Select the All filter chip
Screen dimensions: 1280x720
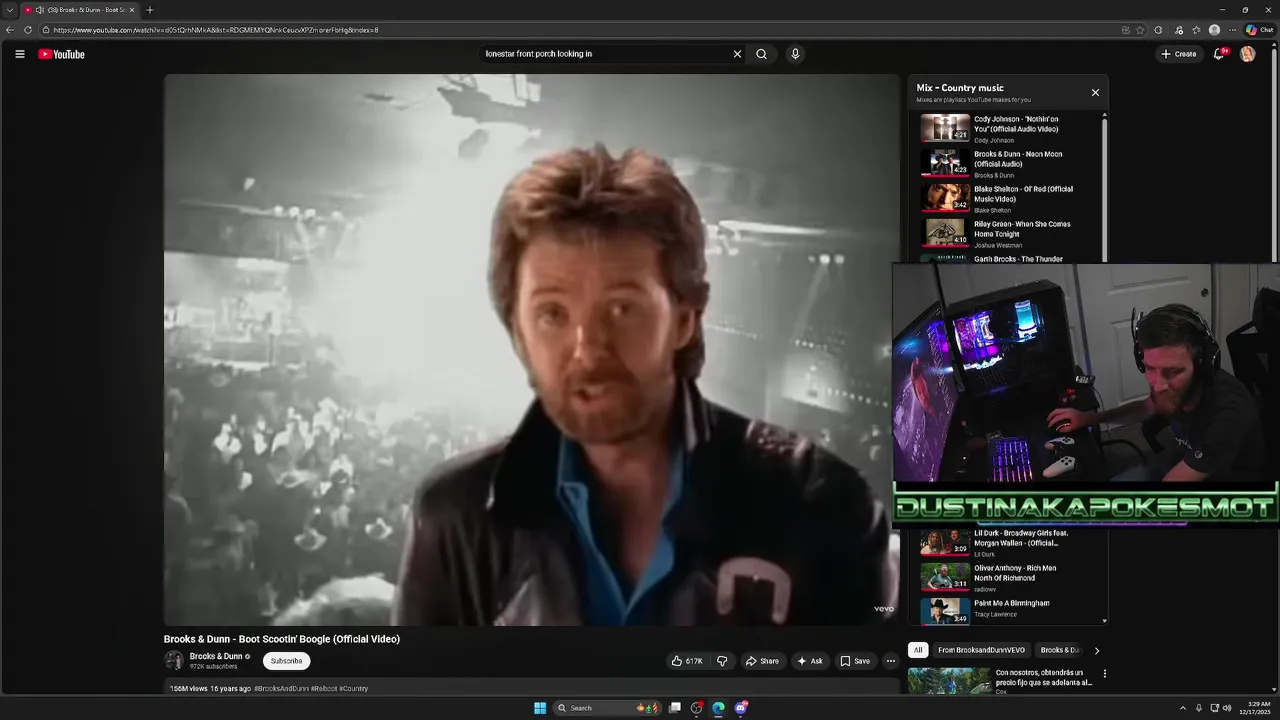(918, 650)
